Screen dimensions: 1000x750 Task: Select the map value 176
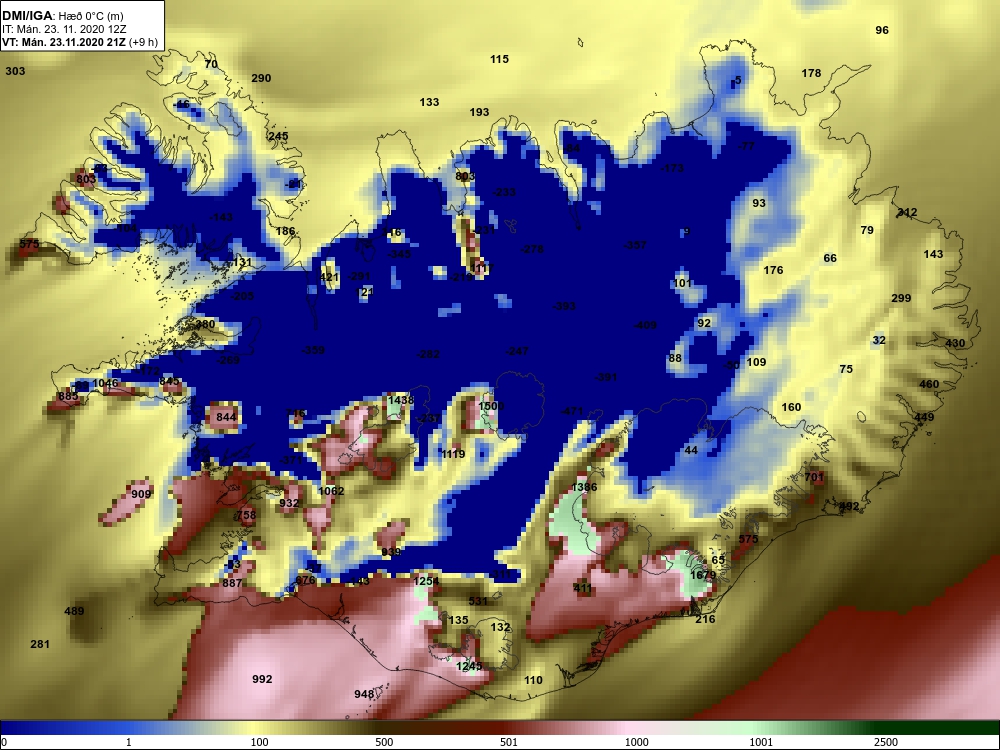tap(773, 270)
